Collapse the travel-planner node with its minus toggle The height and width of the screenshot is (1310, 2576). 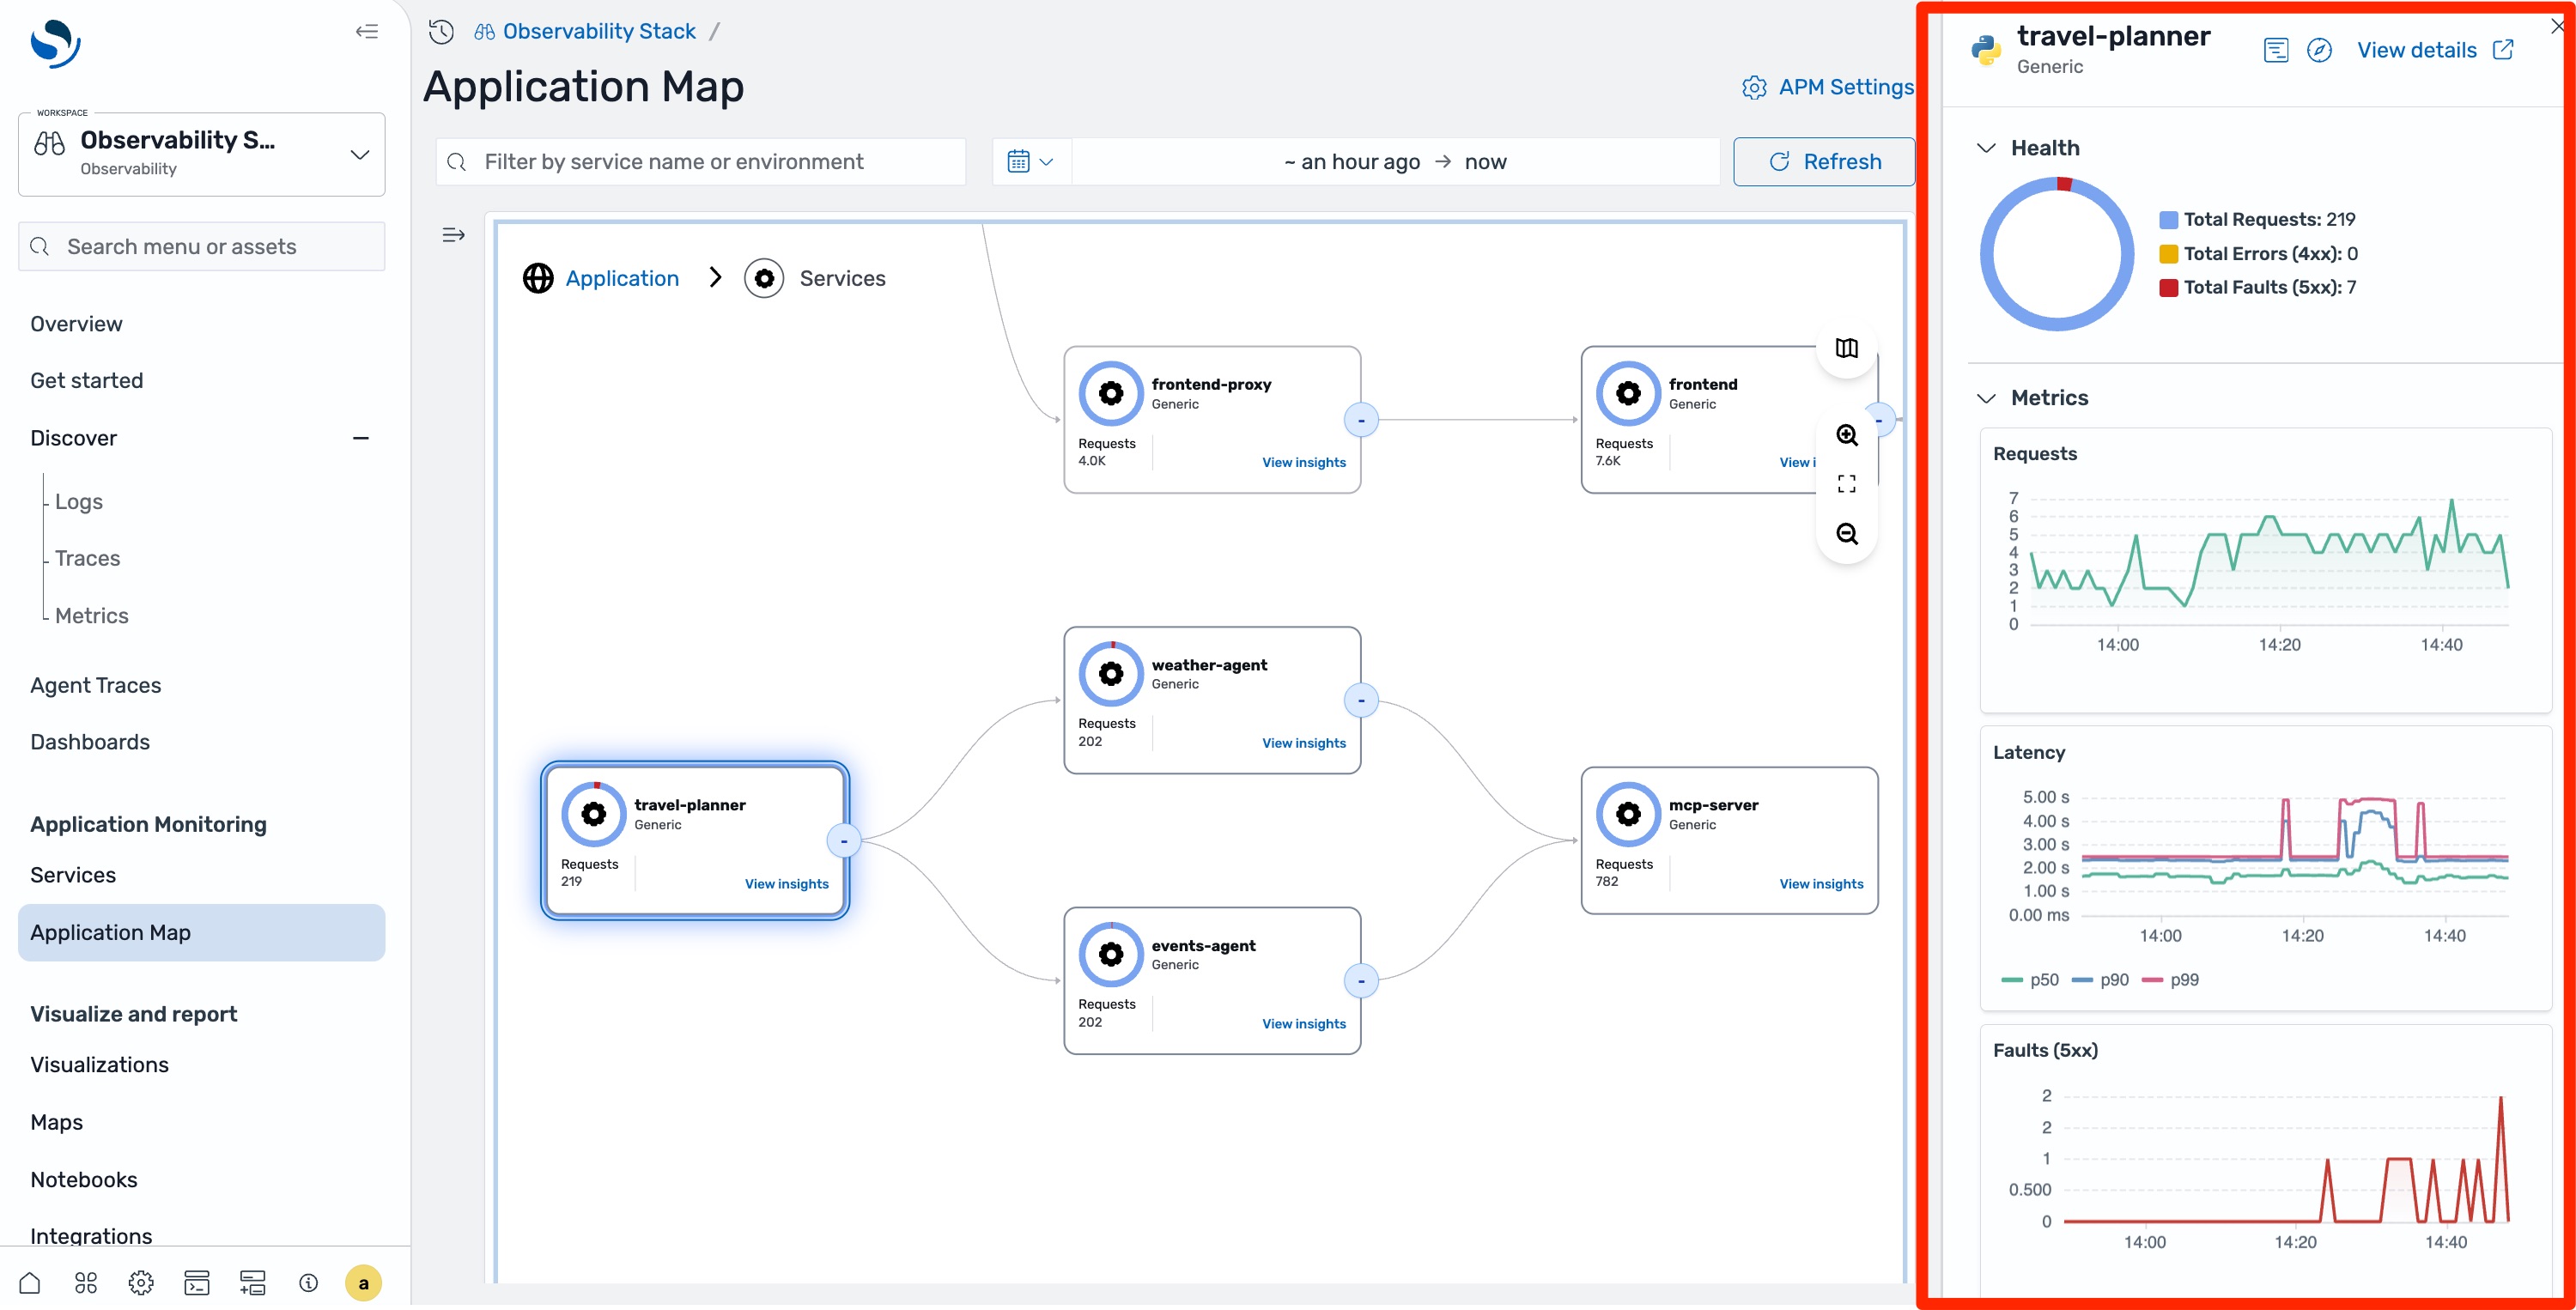click(846, 840)
